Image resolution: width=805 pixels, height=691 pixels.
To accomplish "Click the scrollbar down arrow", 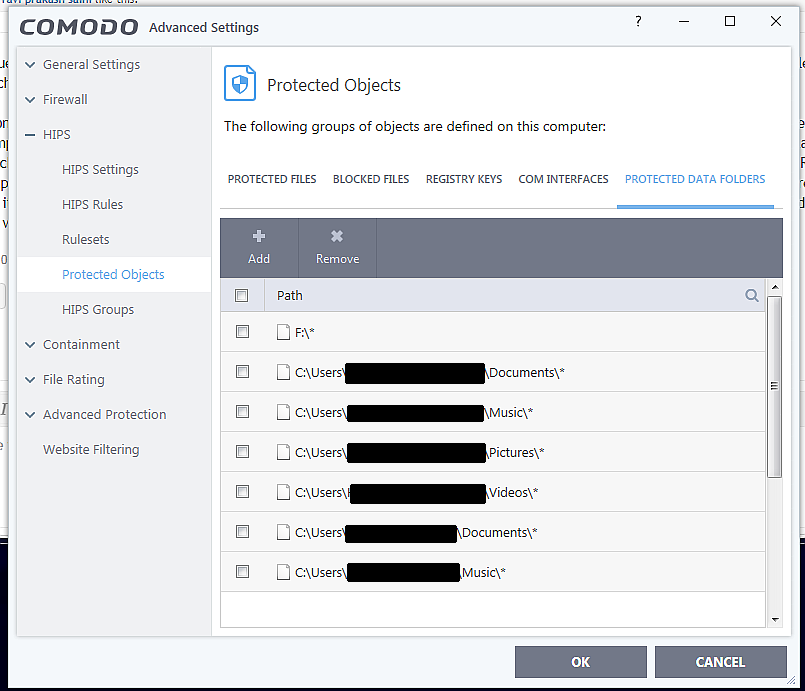I will point(775,620).
